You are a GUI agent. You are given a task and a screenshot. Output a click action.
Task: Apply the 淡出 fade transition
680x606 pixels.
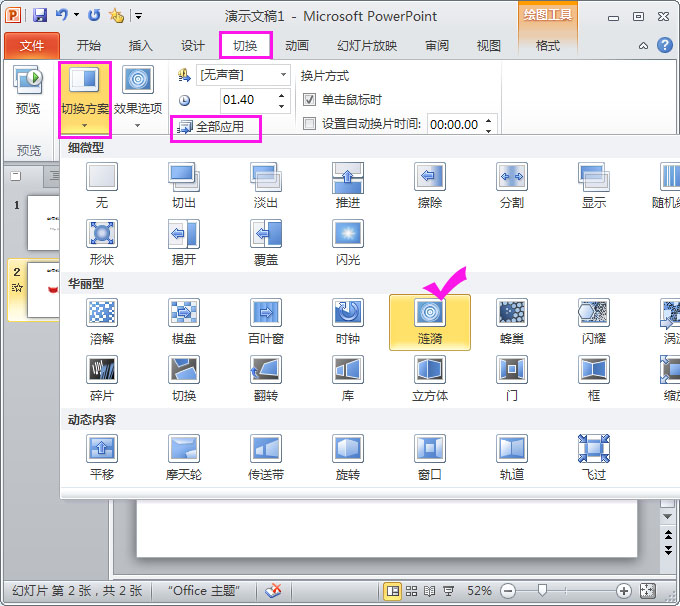[265, 185]
